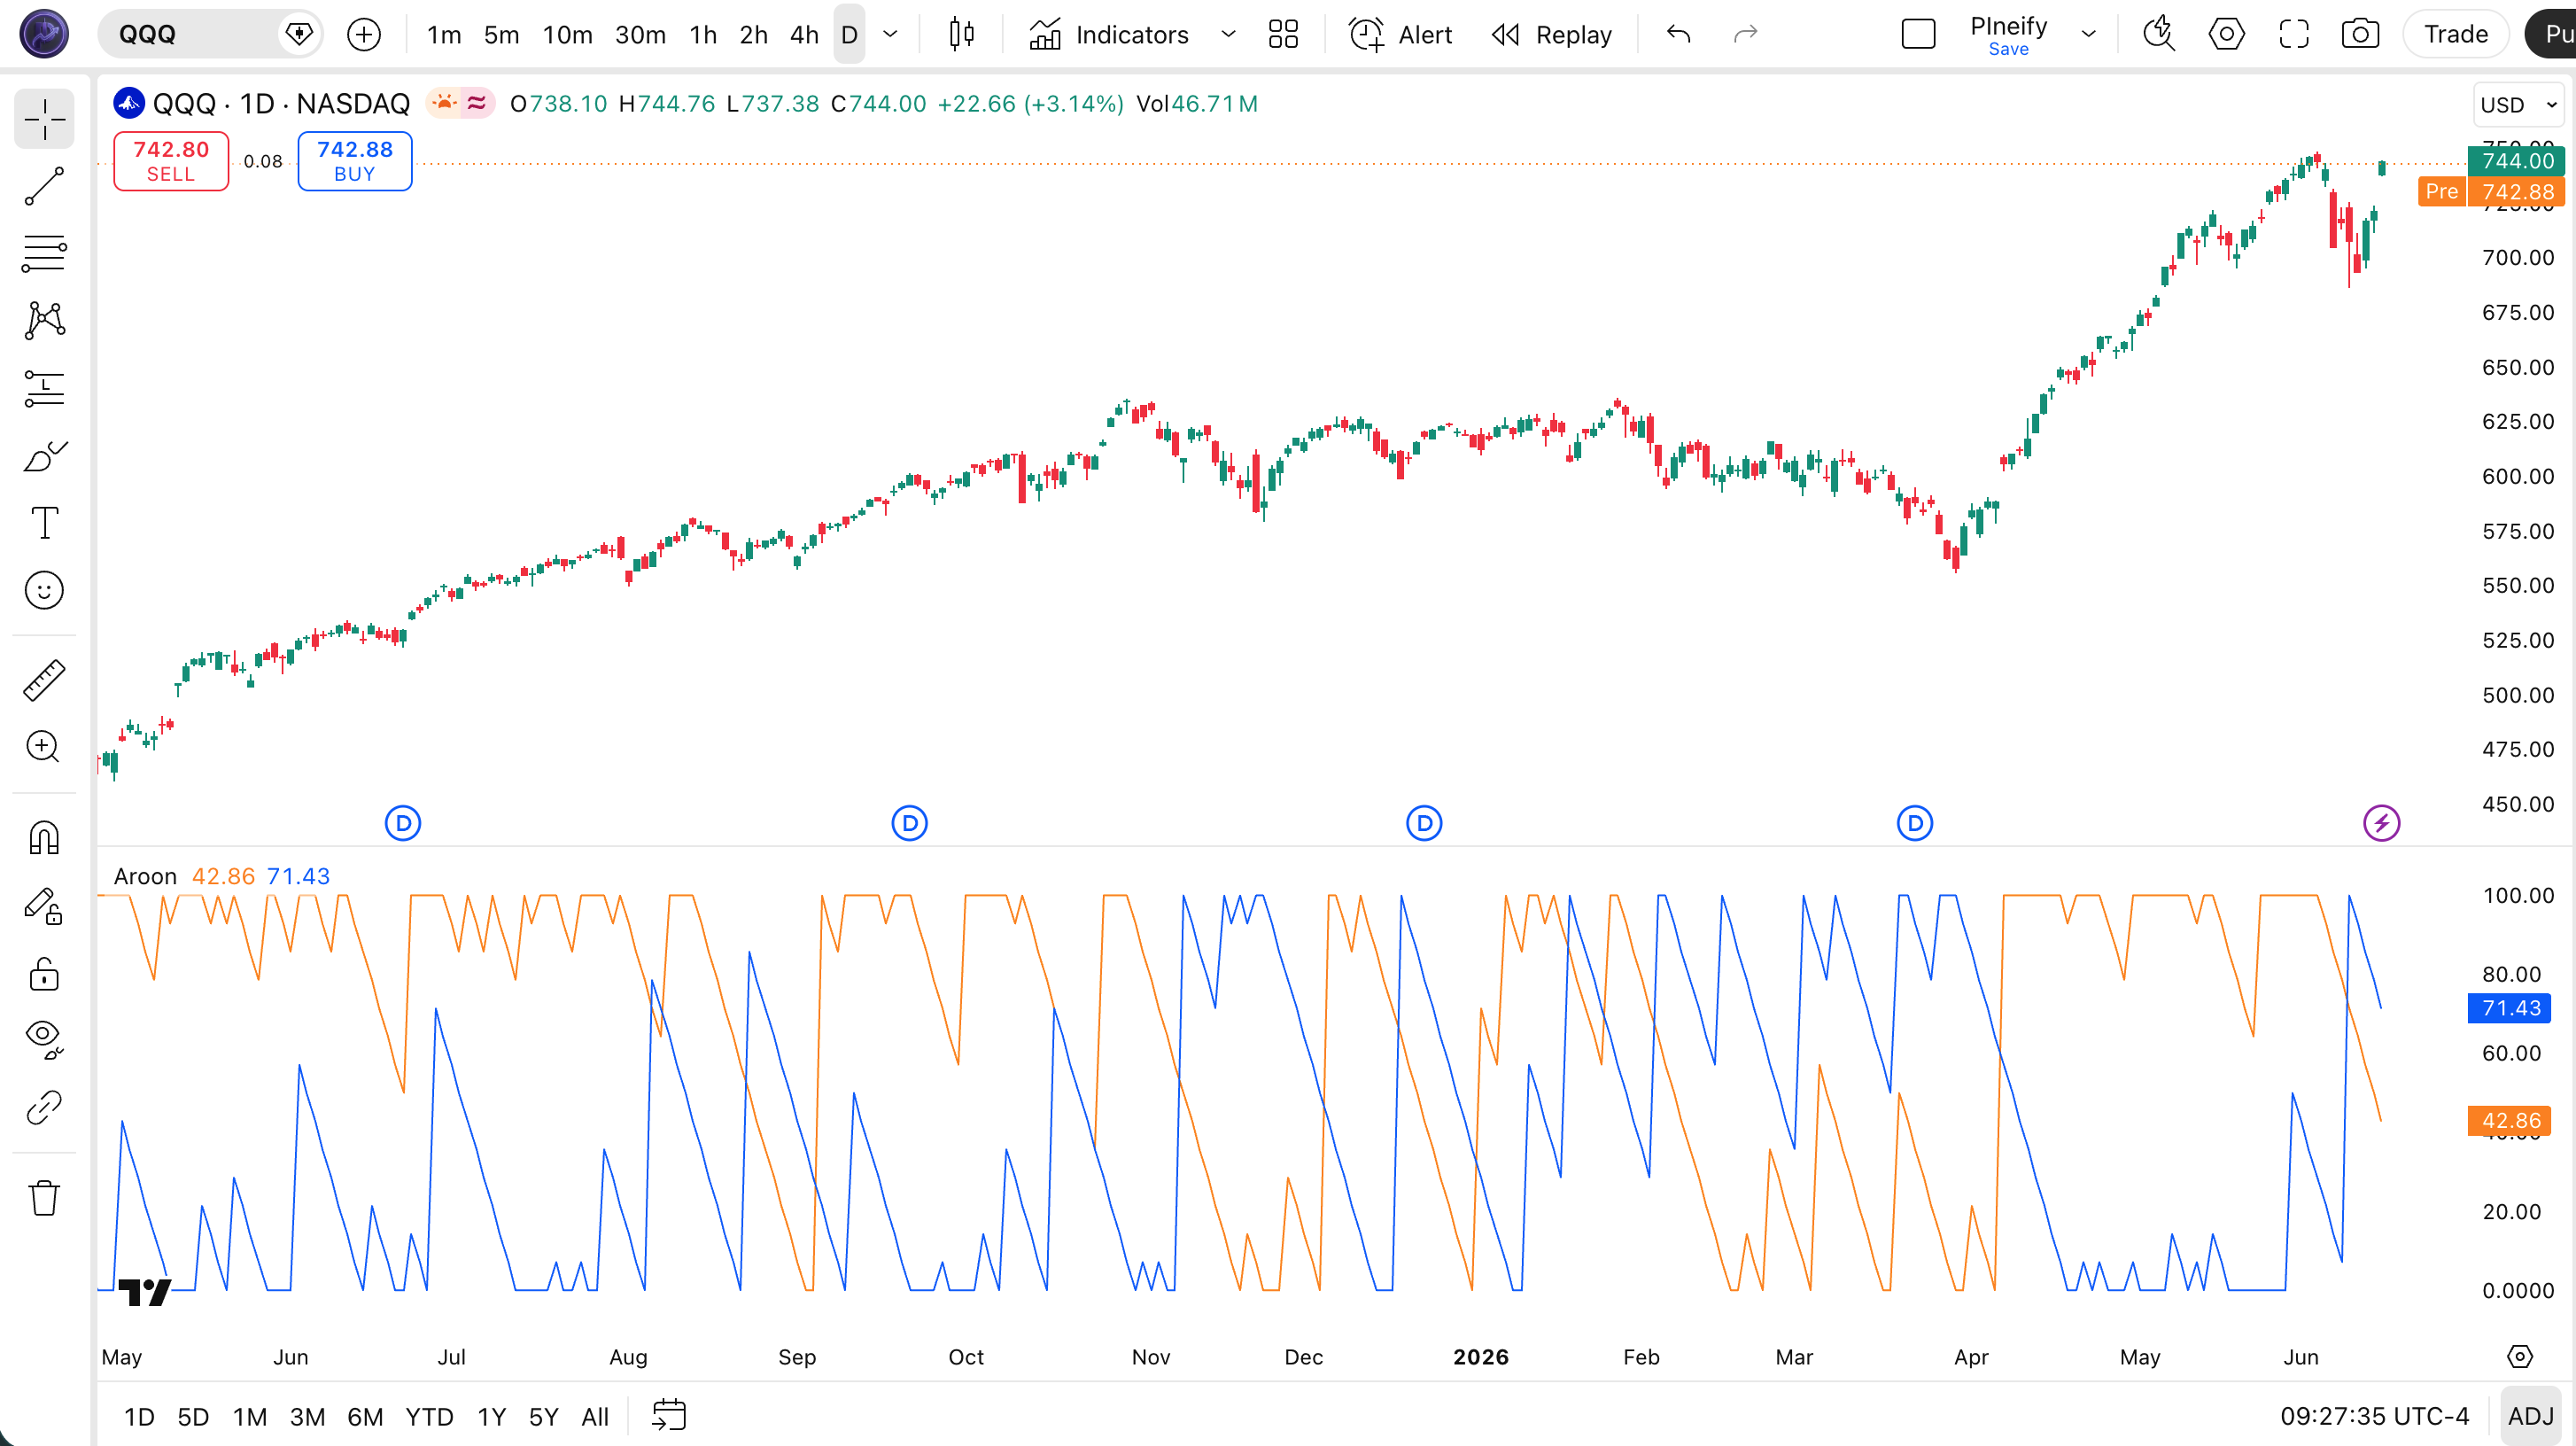The height and width of the screenshot is (1446, 2576).
Task: Open the purple lightning event marker
Action: coord(2381,824)
